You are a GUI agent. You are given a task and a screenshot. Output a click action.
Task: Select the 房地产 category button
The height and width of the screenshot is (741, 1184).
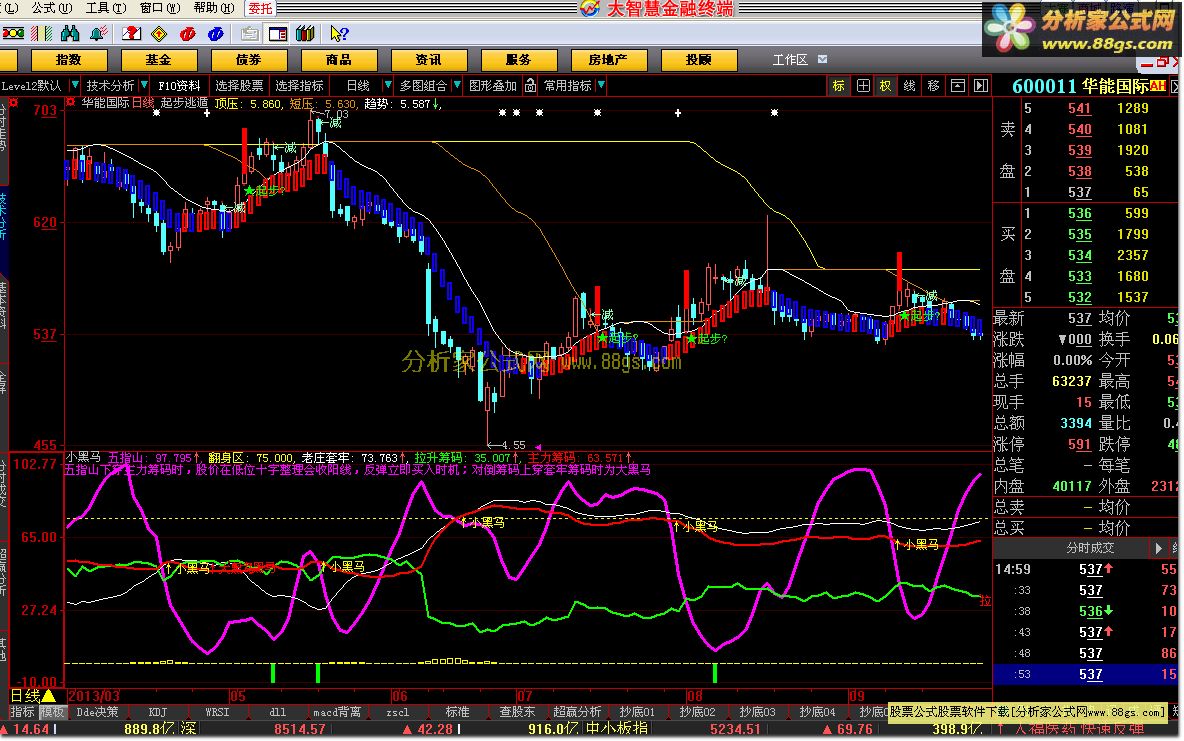tap(608, 60)
